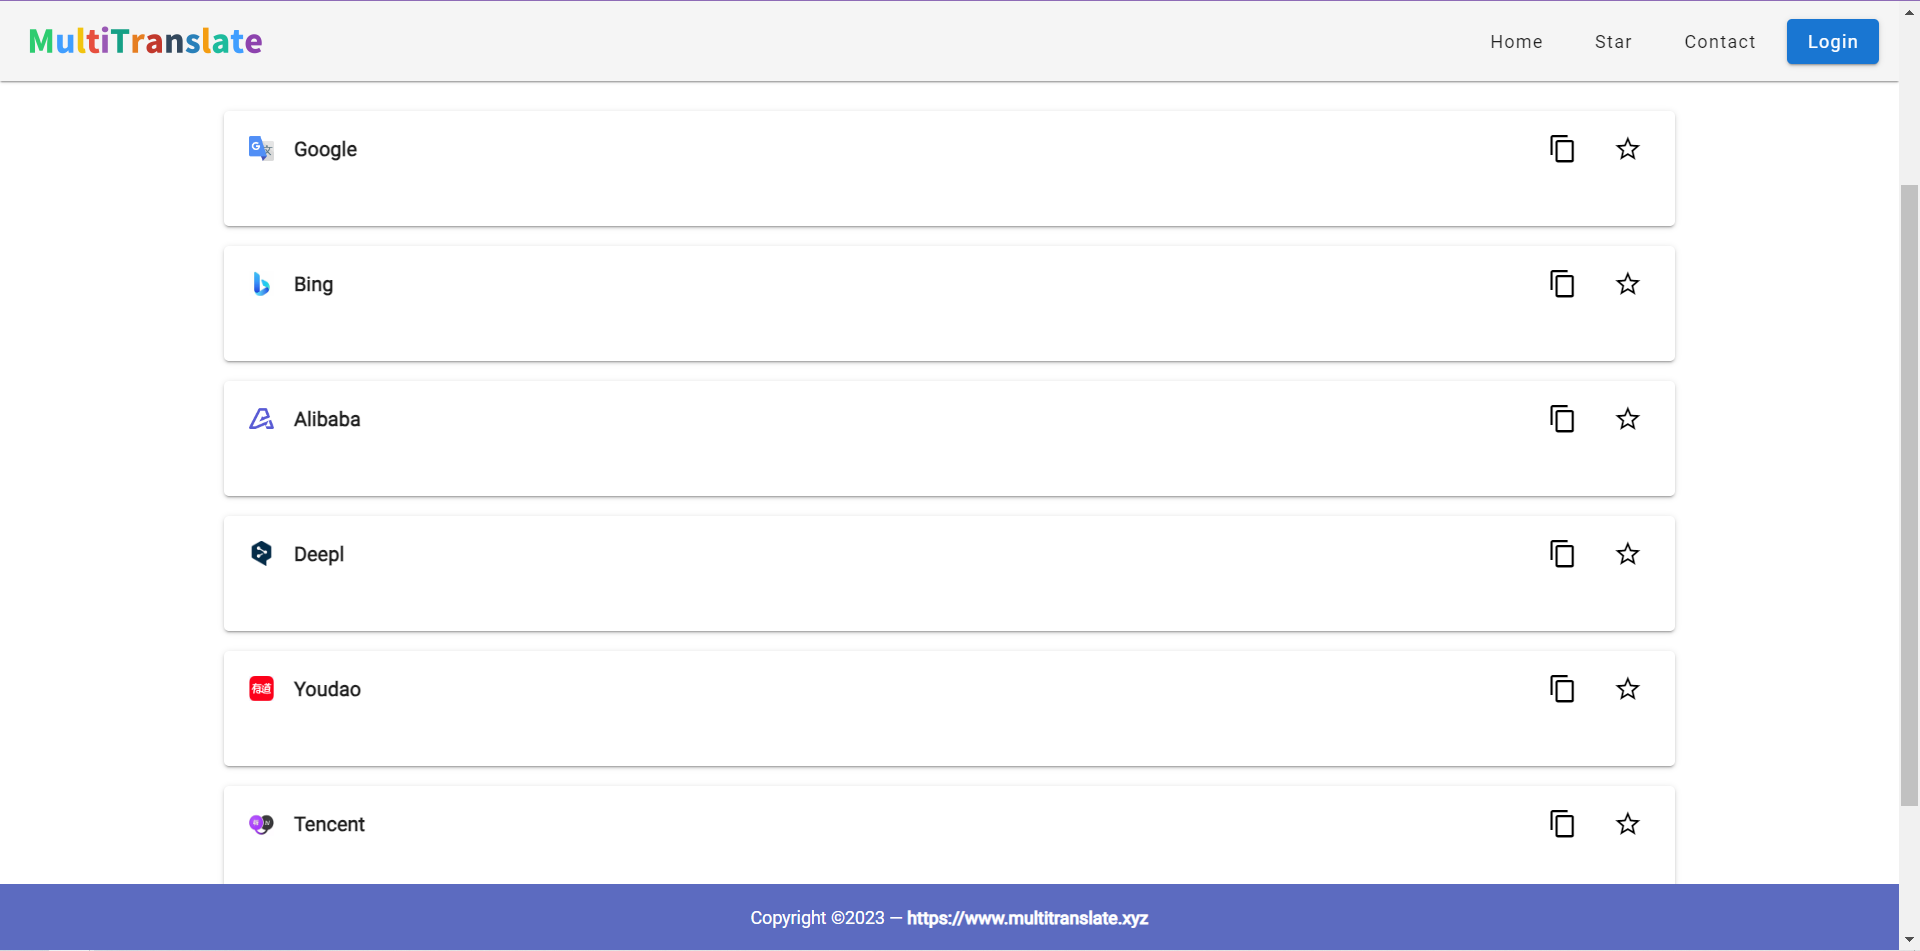
Task: Star the Google translation
Action: tap(1628, 149)
